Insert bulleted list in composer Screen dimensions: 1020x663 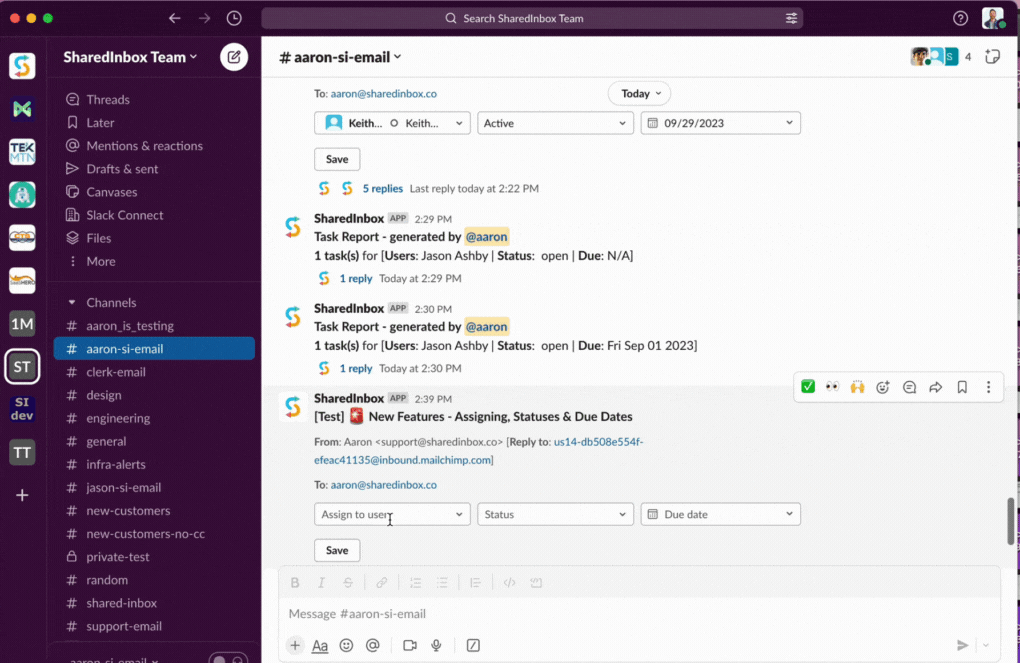point(442,582)
